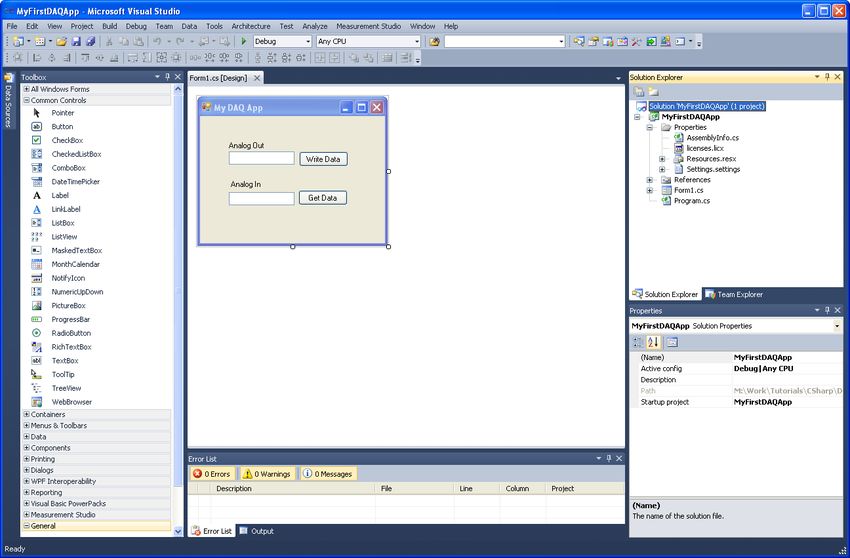Click the Write Data button on form

tap(323, 159)
